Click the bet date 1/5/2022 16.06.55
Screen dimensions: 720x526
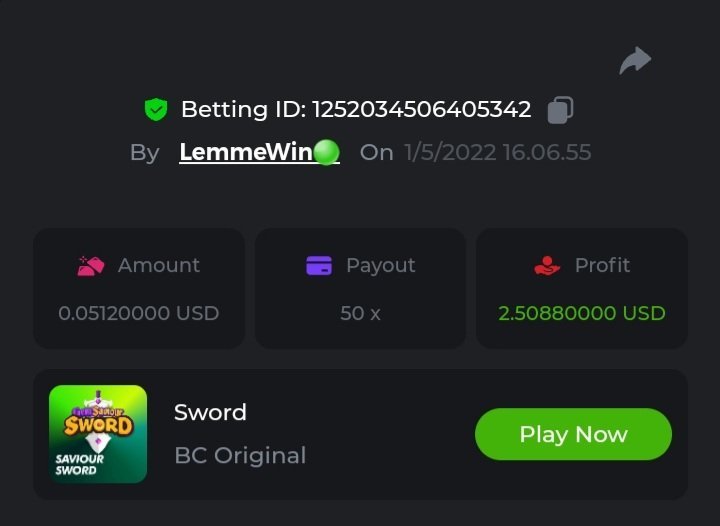(498, 152)
